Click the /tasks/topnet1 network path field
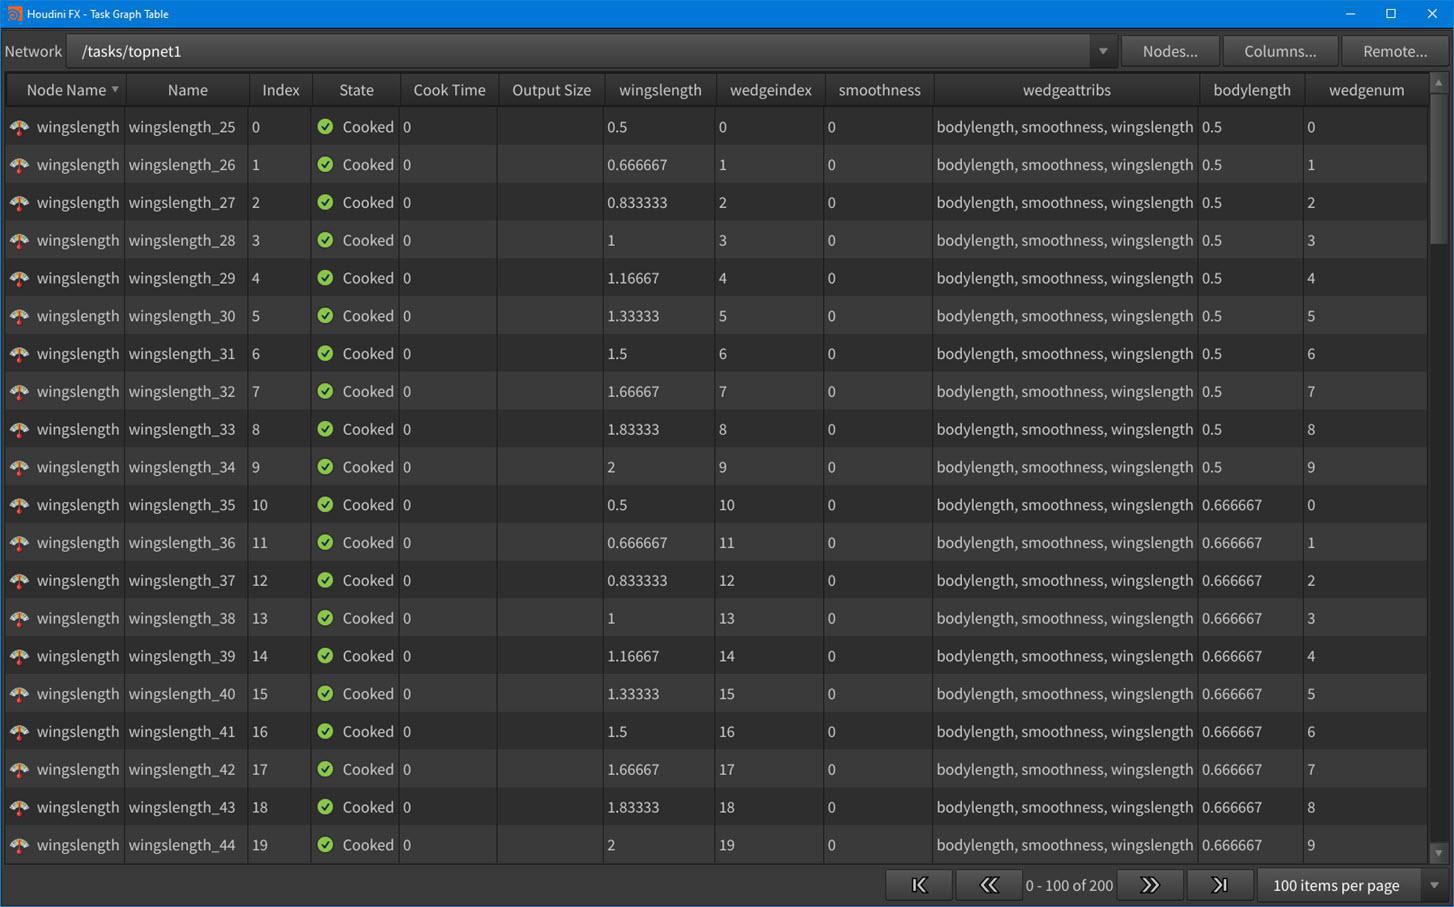 pyautogui.click(x=580, y=51)
